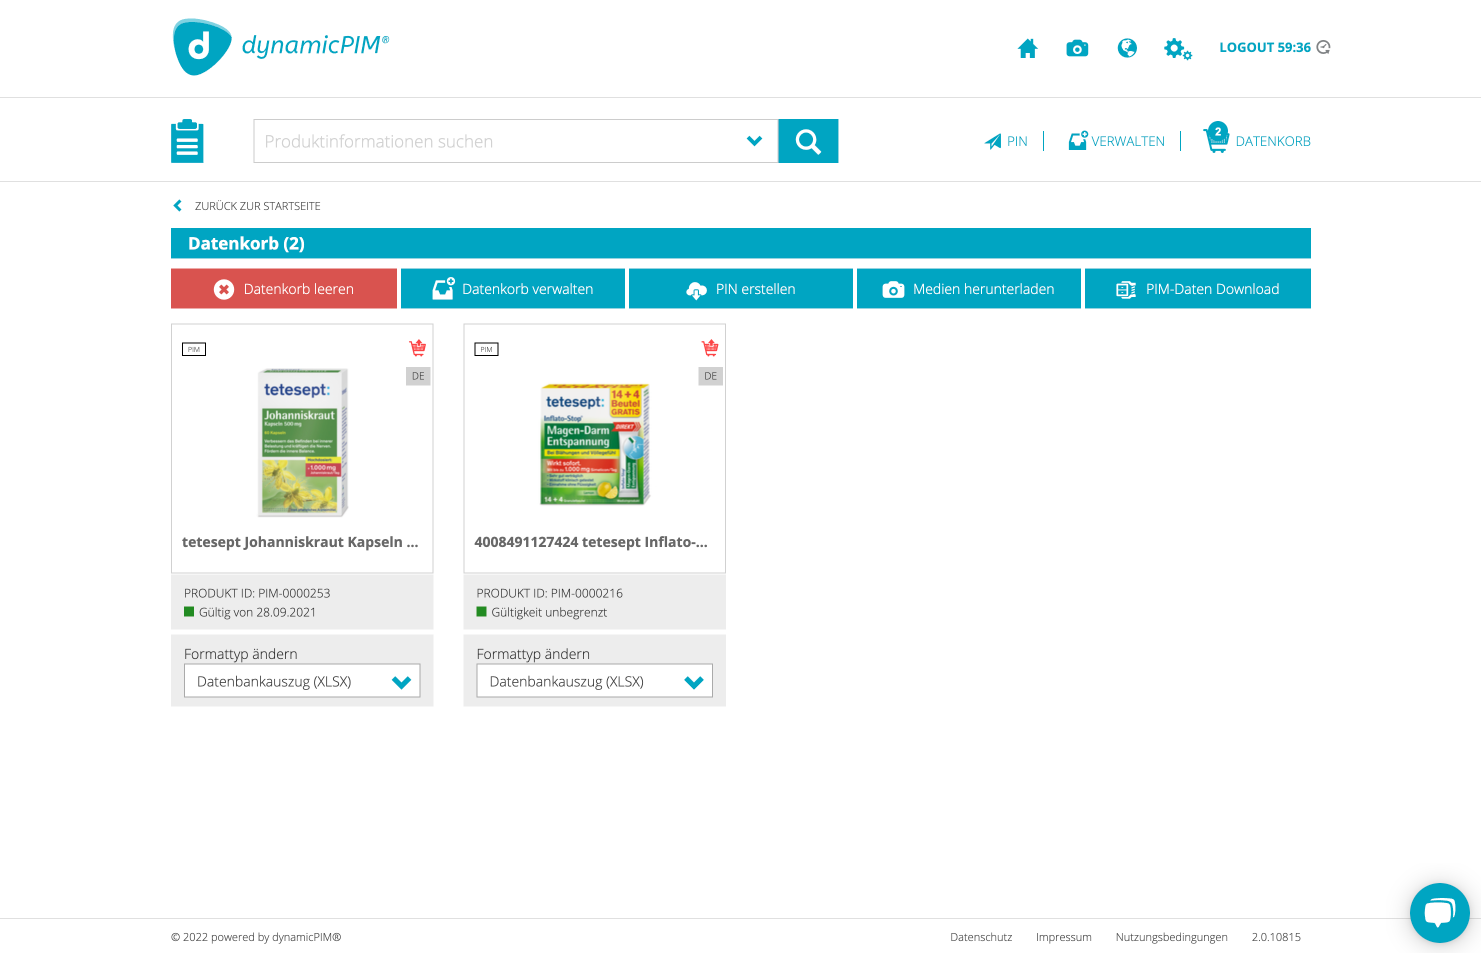Click the magnifier search button
The image size is (1481, 953).
808,141
